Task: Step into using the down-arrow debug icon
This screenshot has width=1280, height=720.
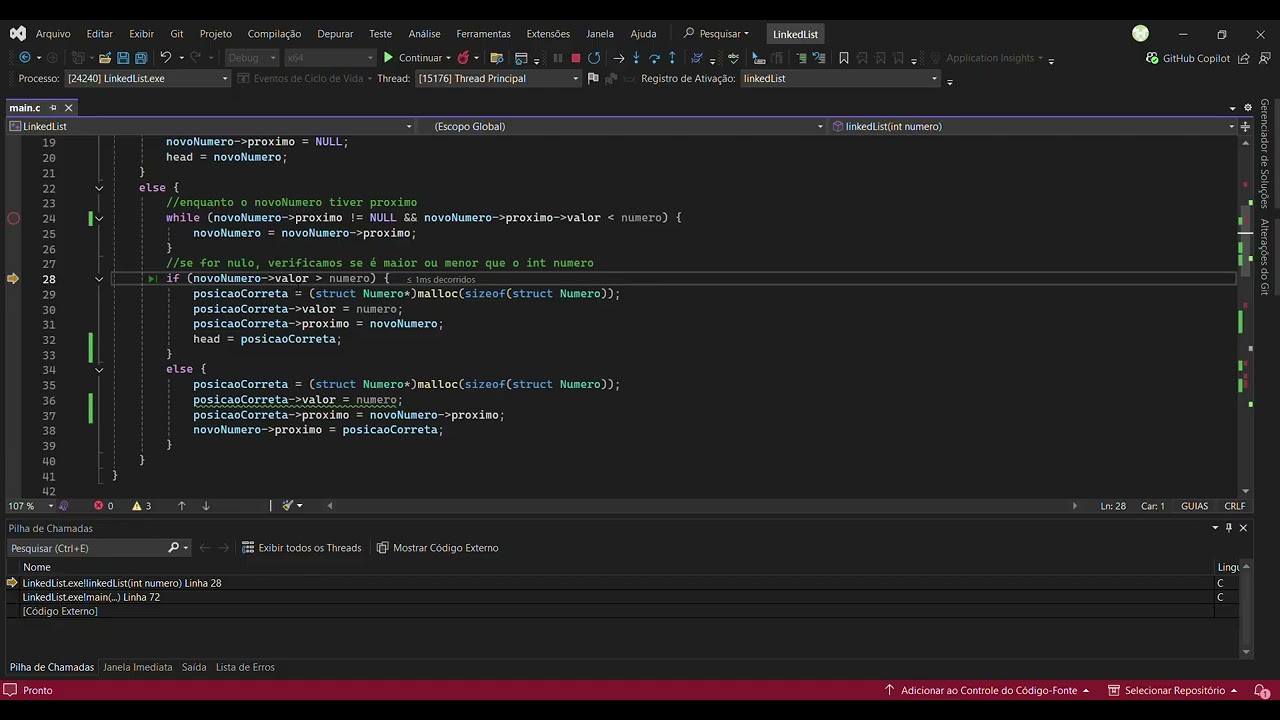Action: point(636,58)
